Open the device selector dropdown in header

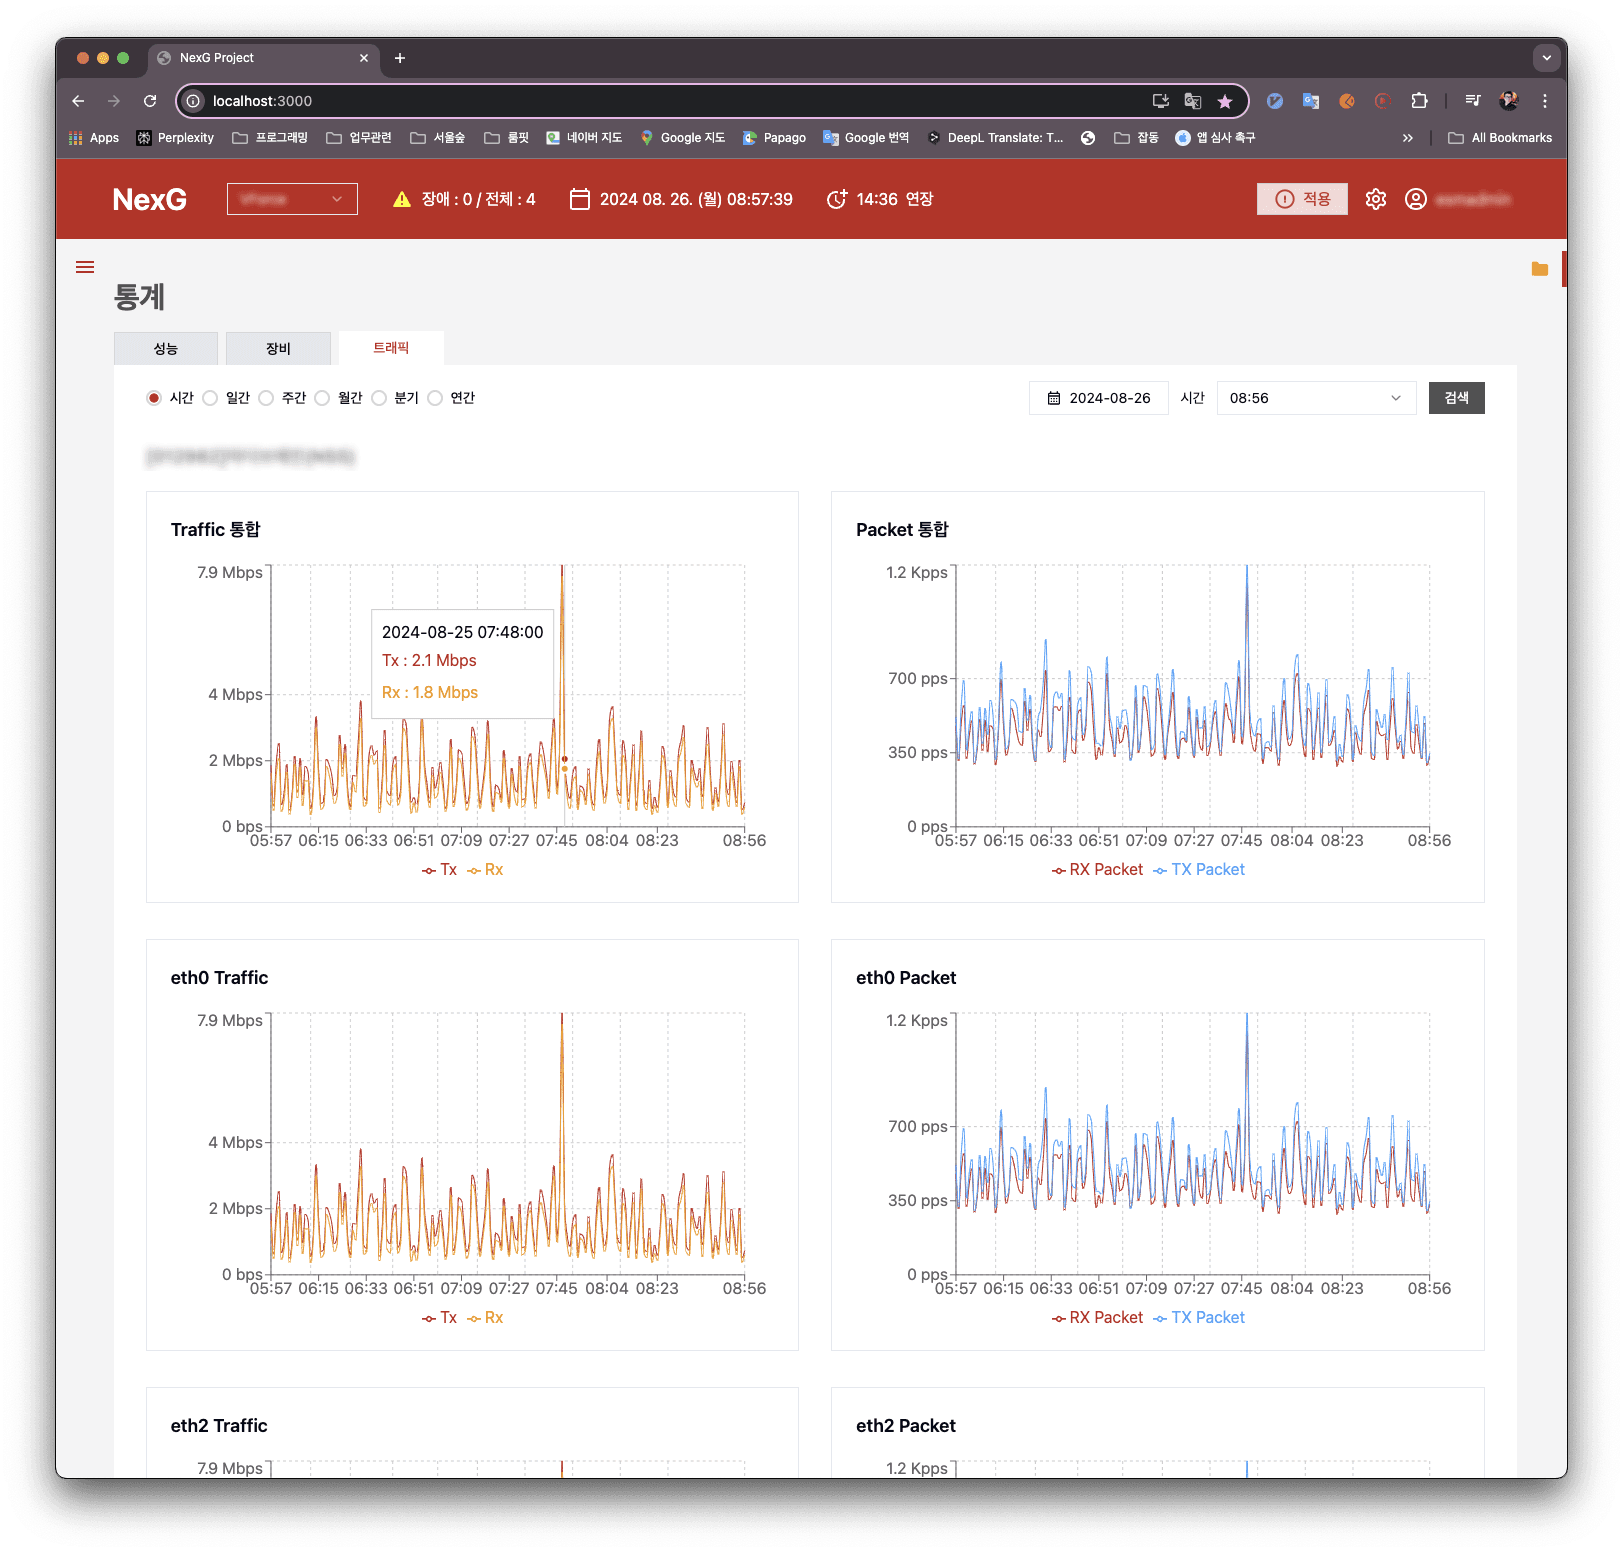[x=292, y=199]
